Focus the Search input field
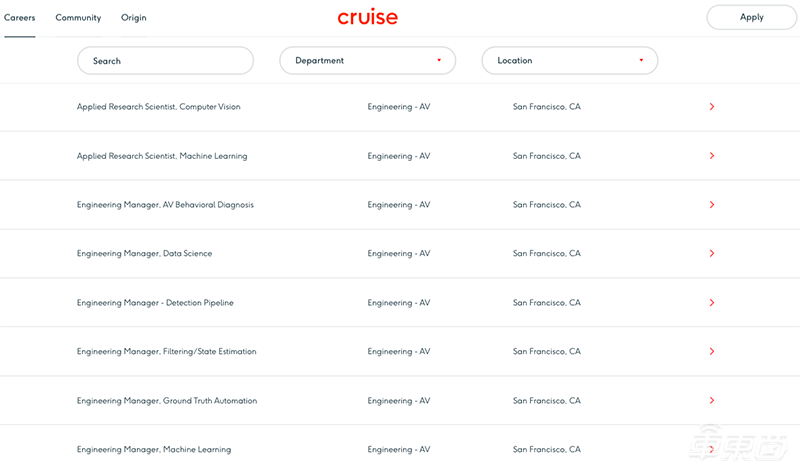The width and height of the screenshot is (800, 473). coord(165,61)
